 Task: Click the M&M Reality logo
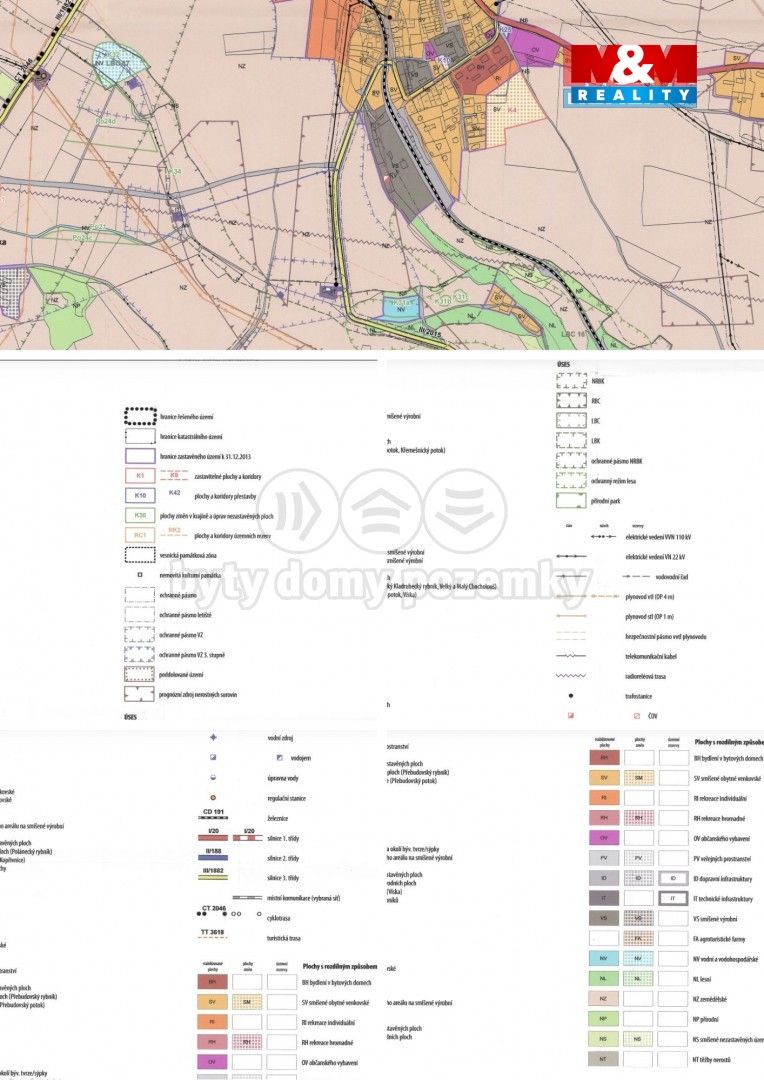click(x=633, y=76)
